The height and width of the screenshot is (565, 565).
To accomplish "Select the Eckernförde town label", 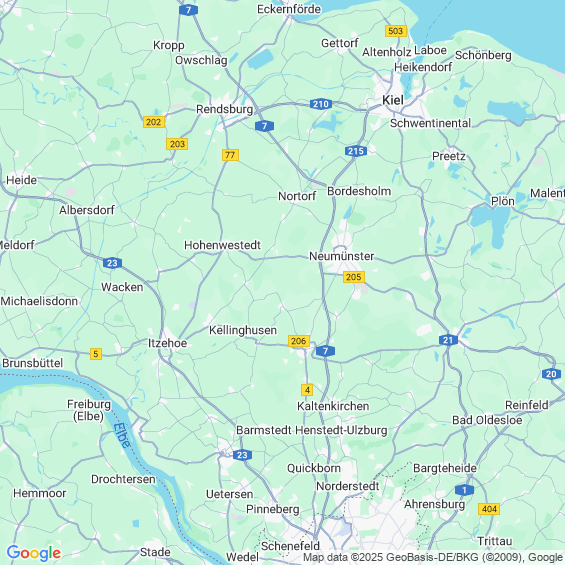I will click(x=289, y=9).
